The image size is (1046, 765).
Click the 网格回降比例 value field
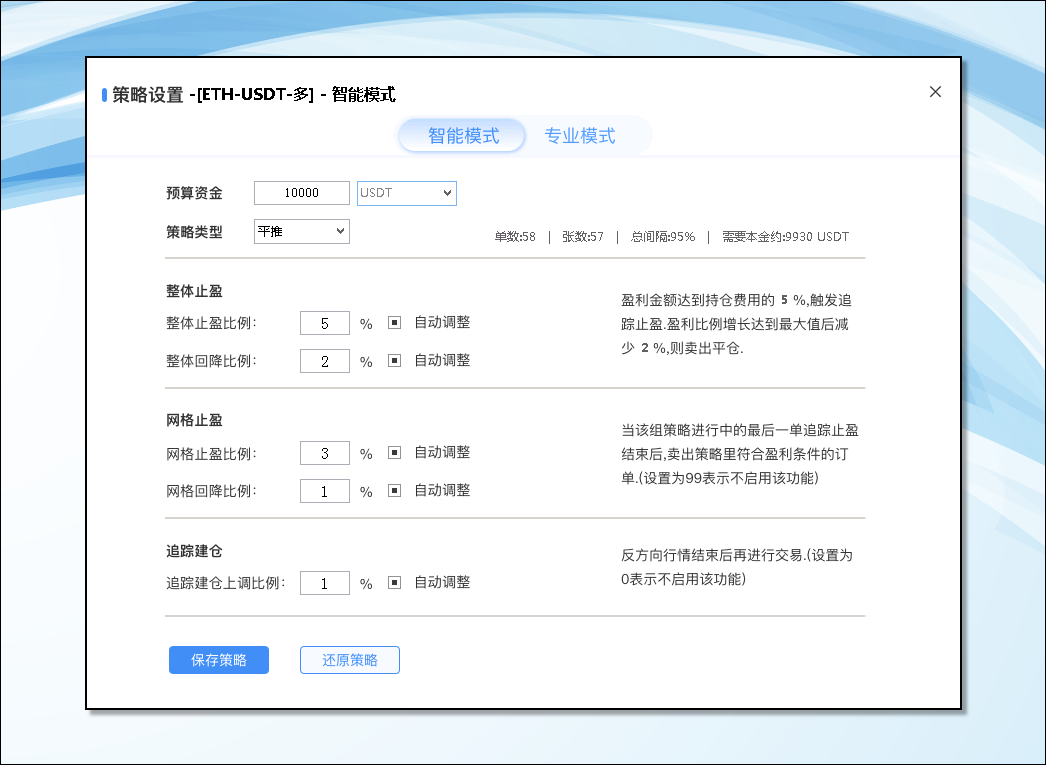[x=325, y=491]
